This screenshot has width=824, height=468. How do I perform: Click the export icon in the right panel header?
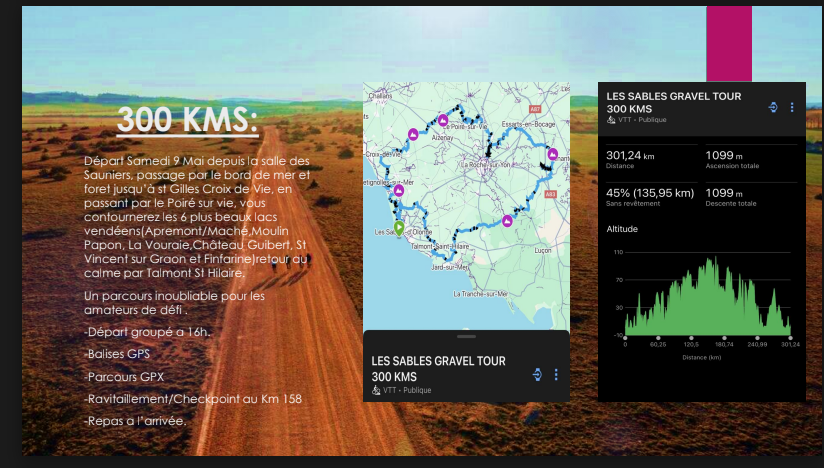773,107
